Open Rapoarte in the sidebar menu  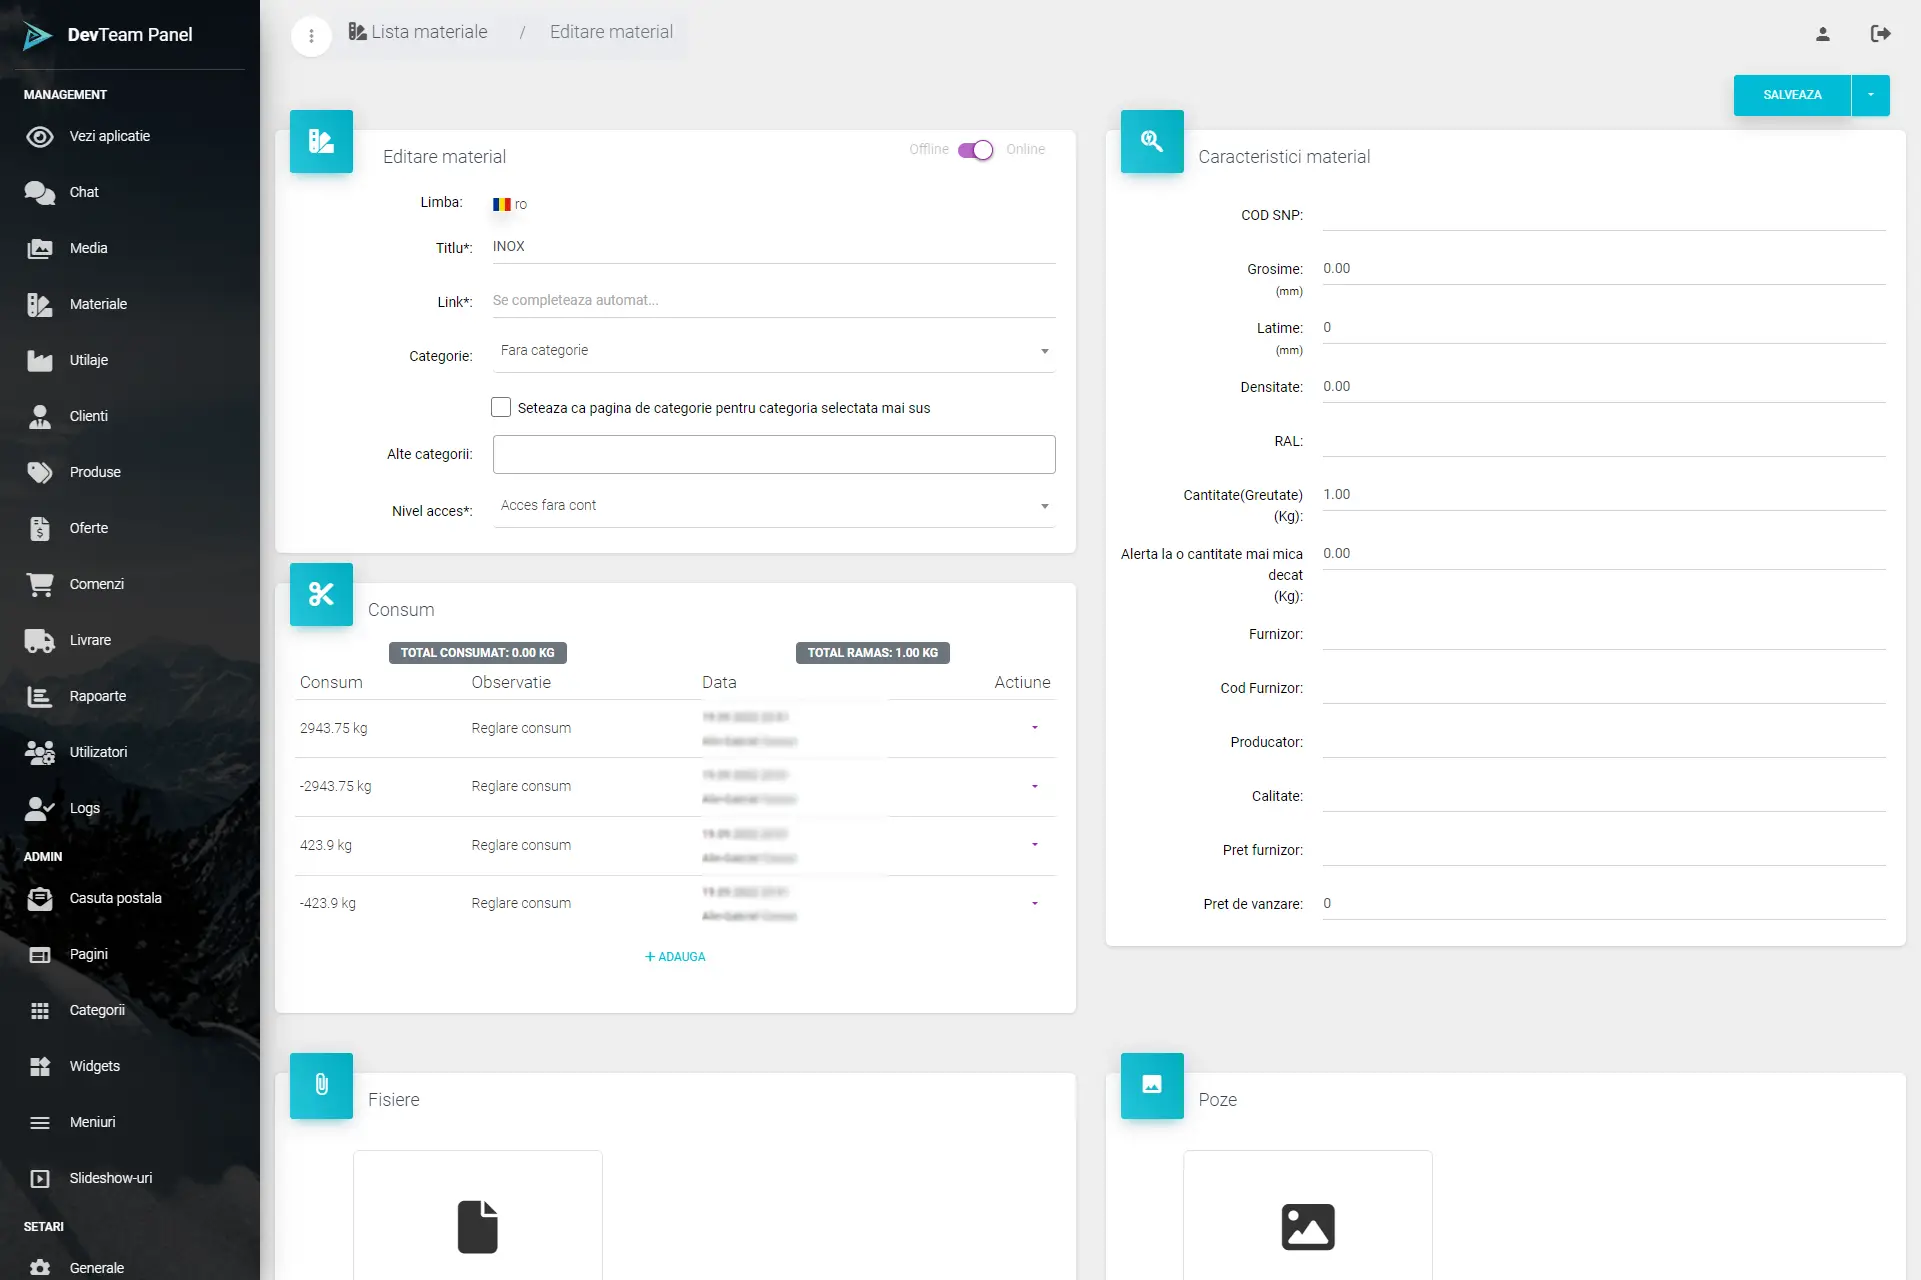tap(97, 696)
